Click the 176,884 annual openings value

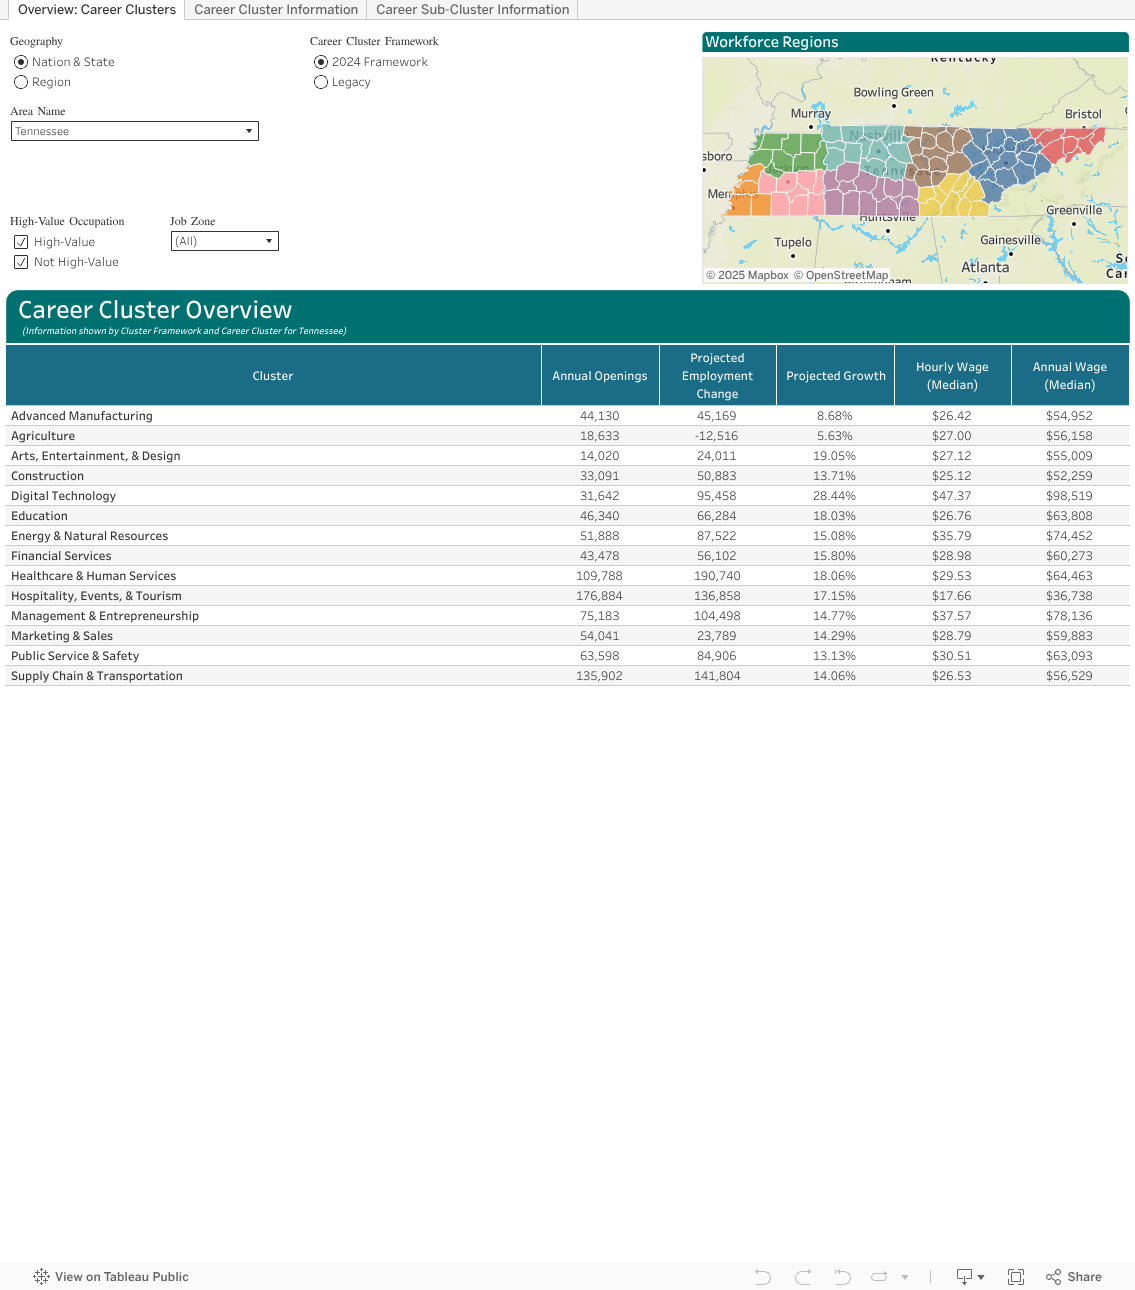[599, 596]
